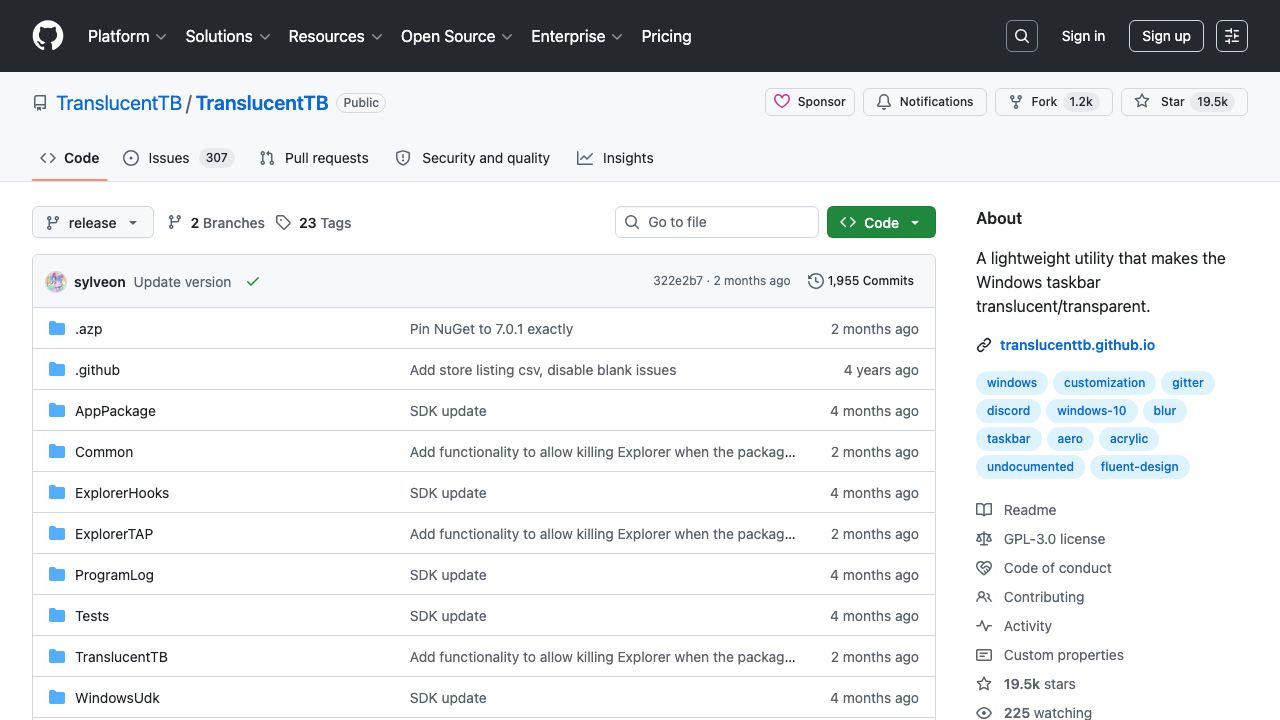1280x720 pixels.
Task: Open the release branch dropdown
Action: pos(93,222)
